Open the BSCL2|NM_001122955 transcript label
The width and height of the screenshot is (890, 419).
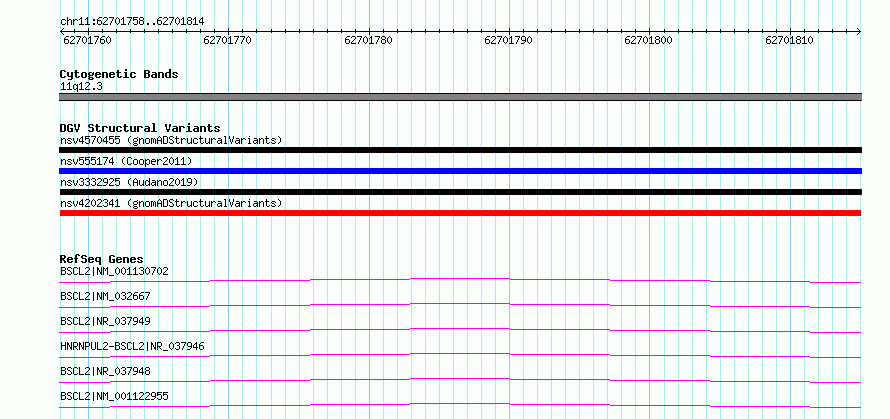pos(114,396)
